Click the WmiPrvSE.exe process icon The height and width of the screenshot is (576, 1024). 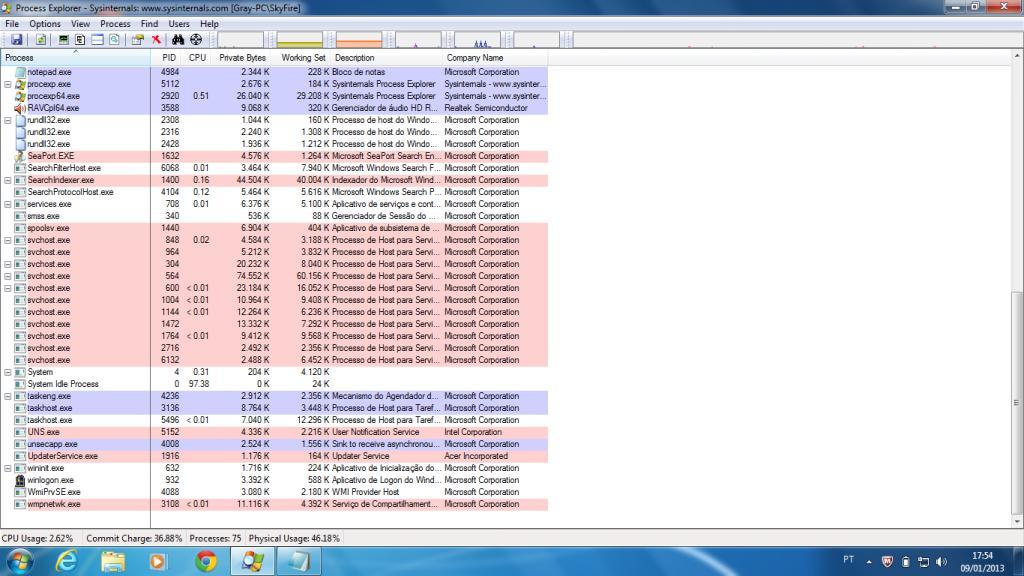[20, 492]
